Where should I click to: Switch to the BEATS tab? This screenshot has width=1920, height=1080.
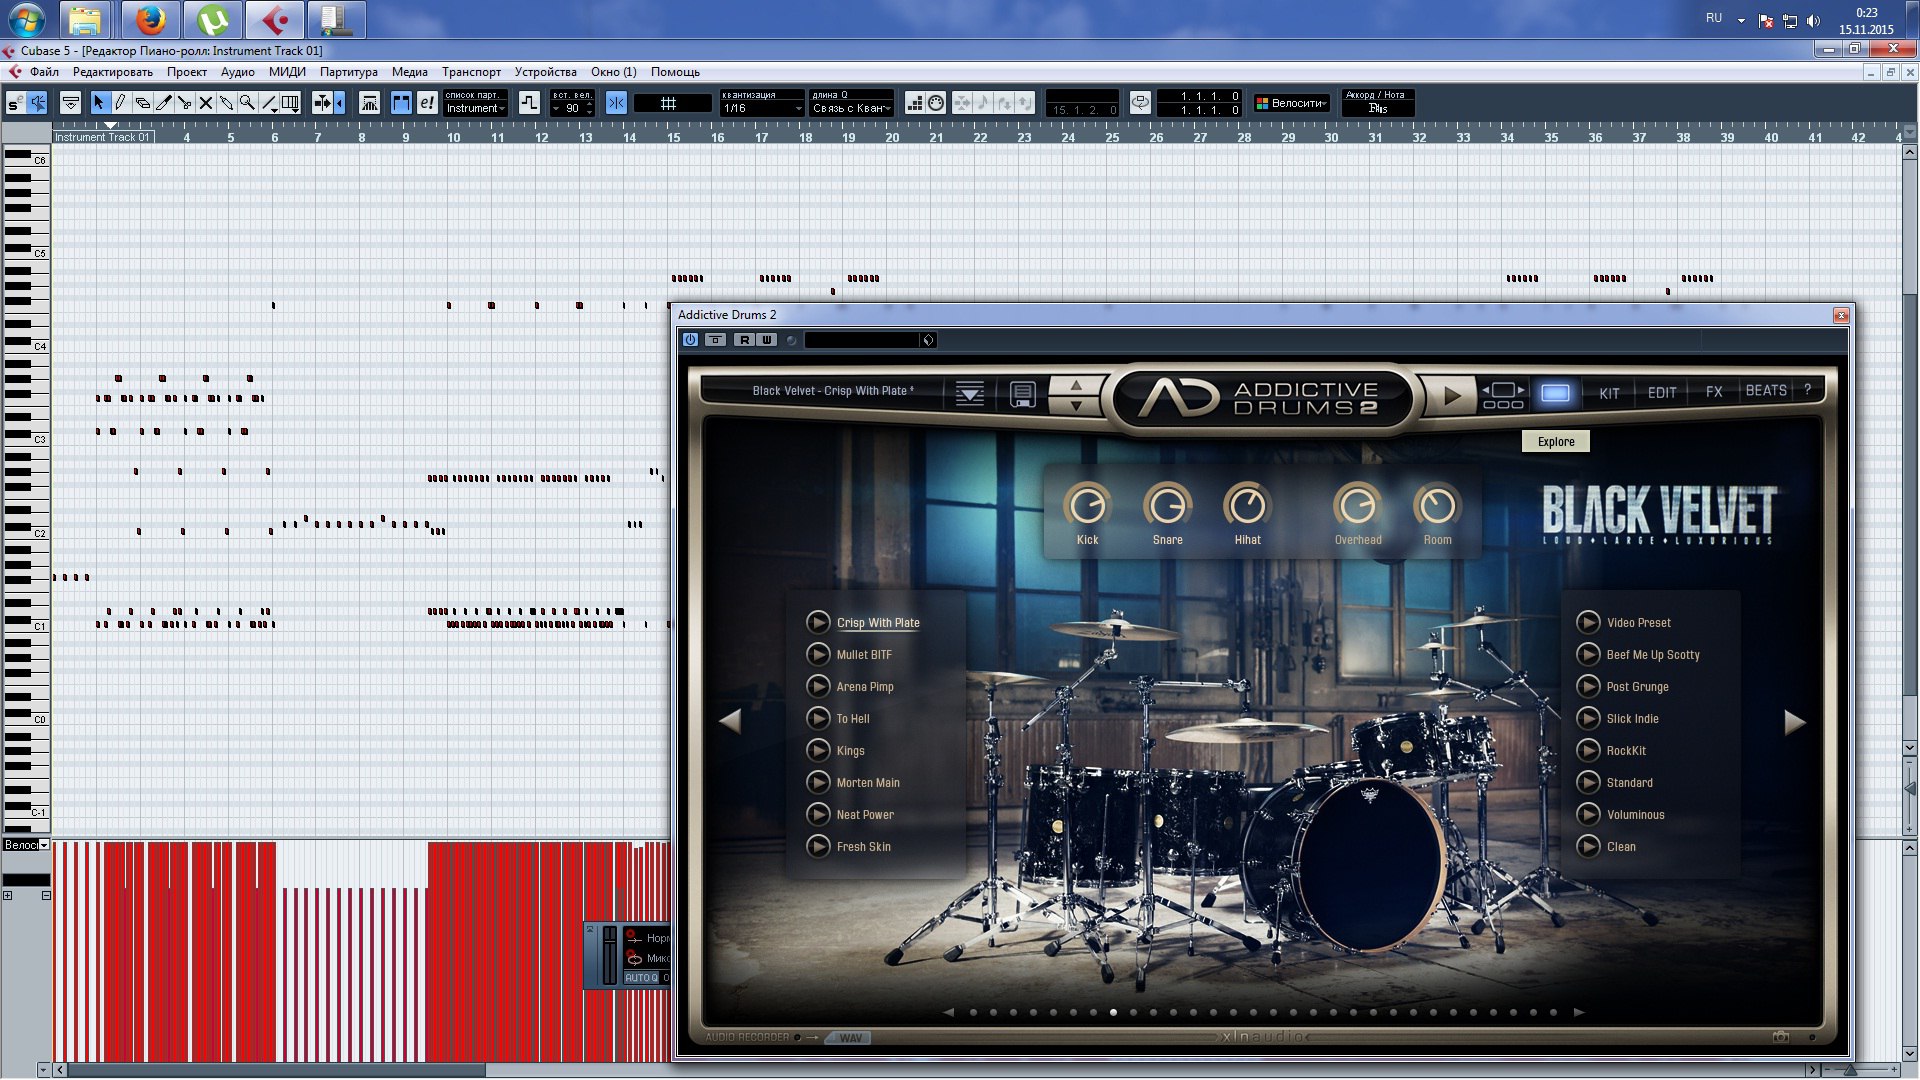(1765, 391)
